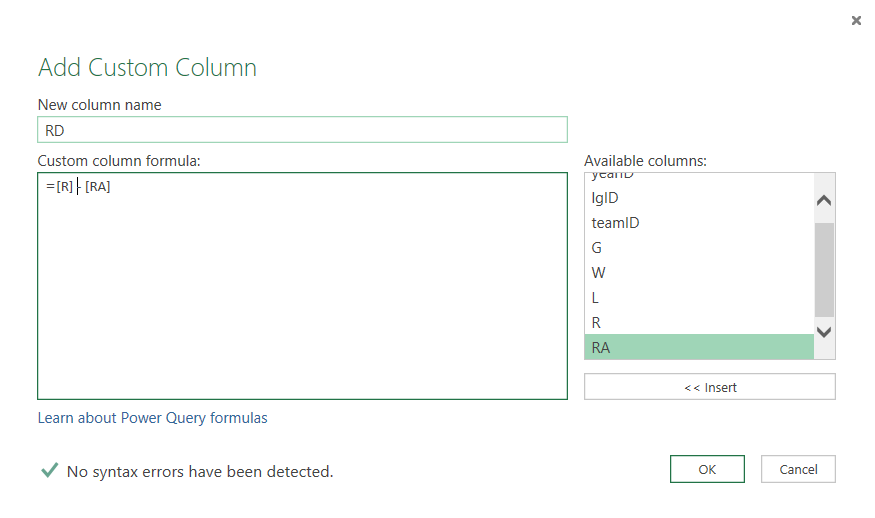Click the Available columns scrollbar thumb
The width and height of the screenshot is (875, 518).
[x=824, y=268]
